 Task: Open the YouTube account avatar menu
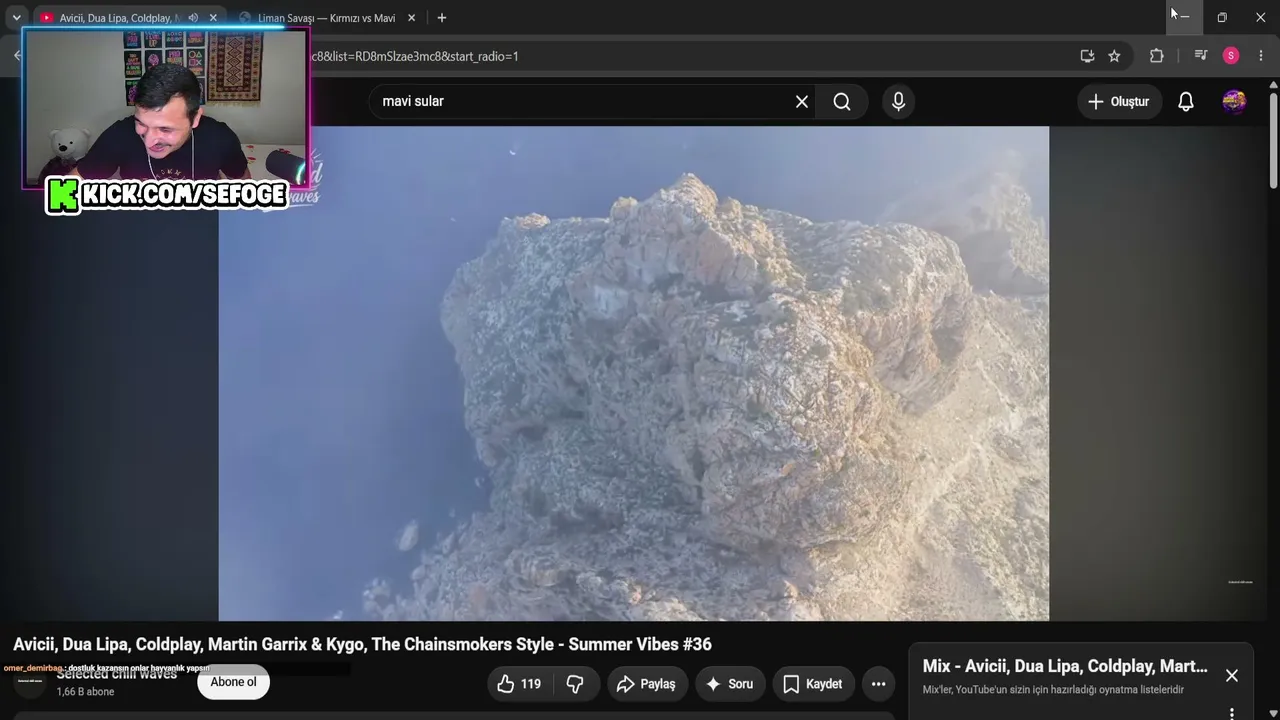click(x=1234, y=101)
